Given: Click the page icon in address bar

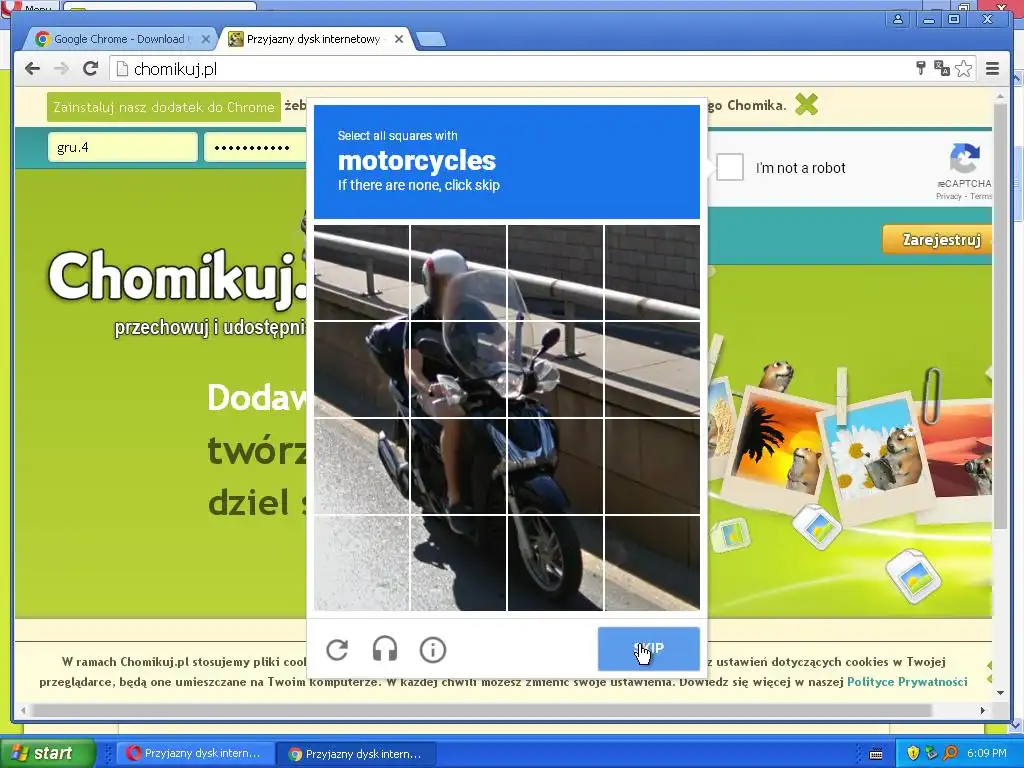Looking at the screenshot, I should tap(122, 69).
